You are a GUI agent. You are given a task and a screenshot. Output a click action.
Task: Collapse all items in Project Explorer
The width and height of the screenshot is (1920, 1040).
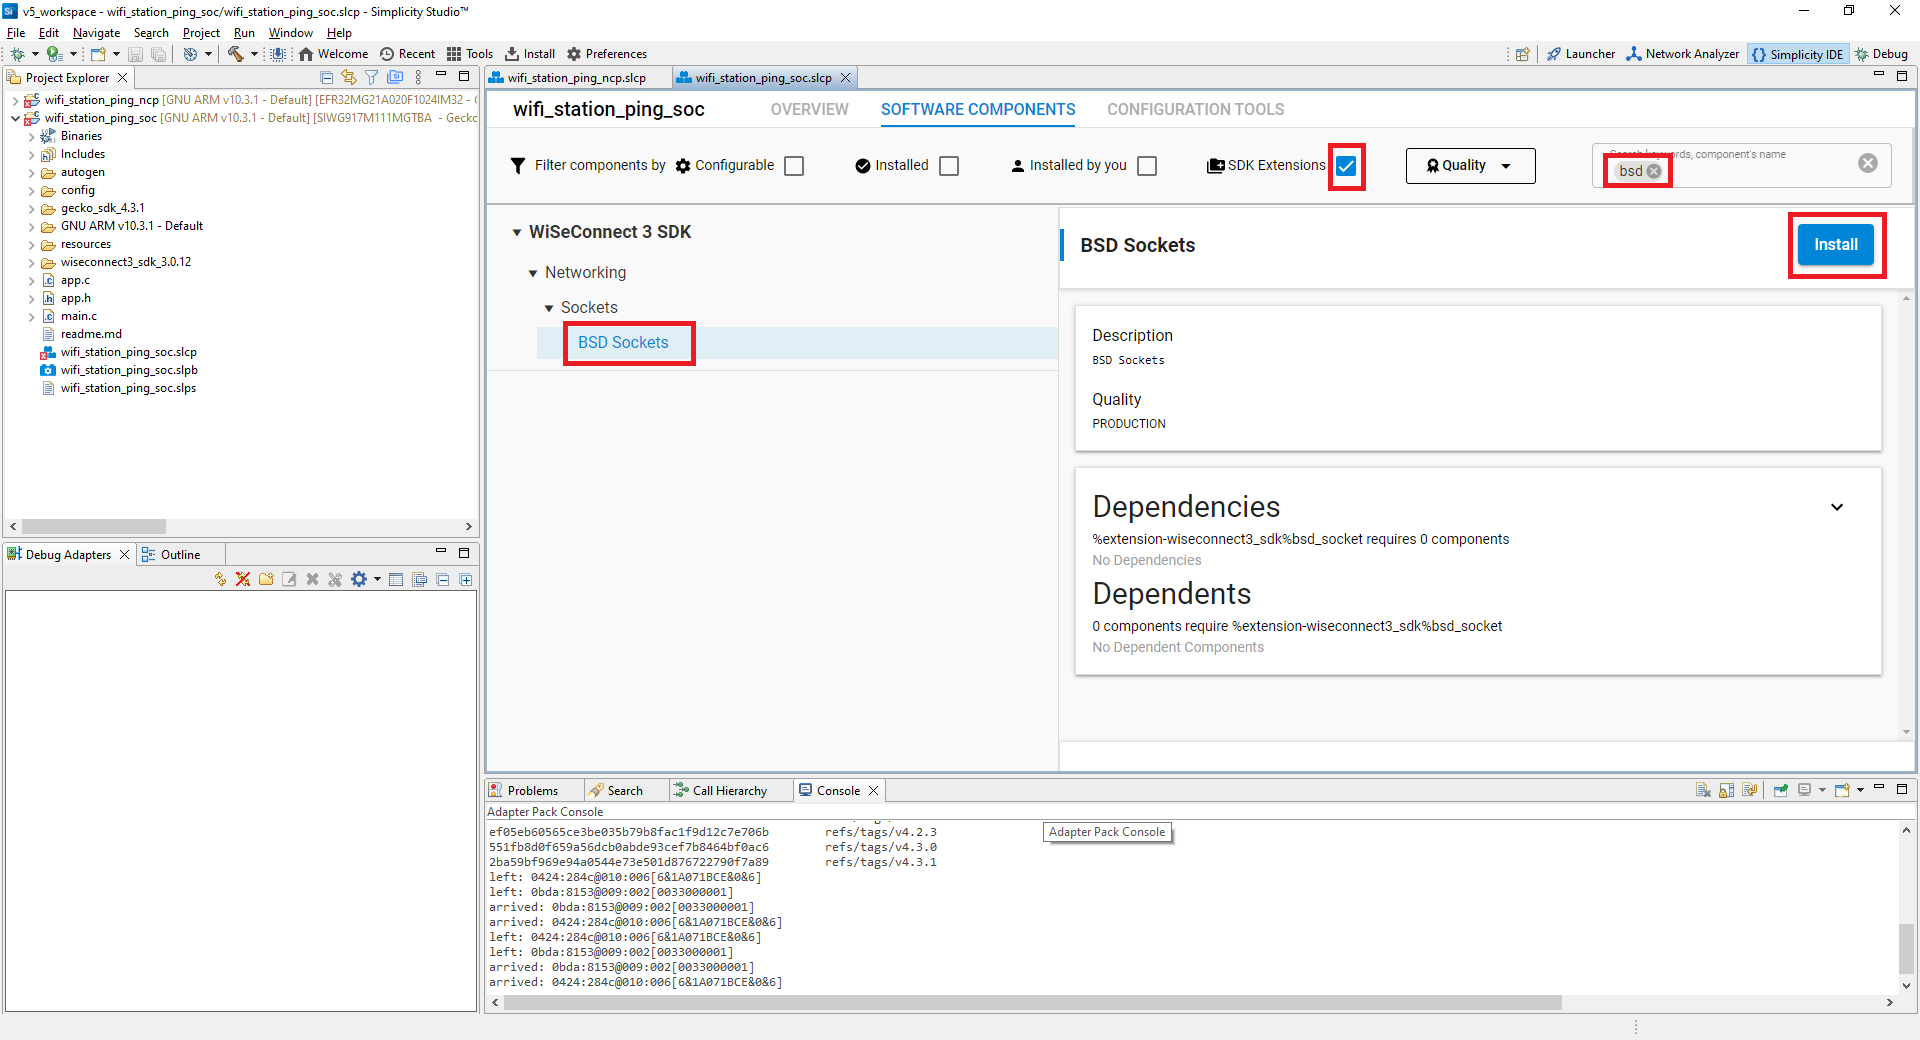[x=326, y=77]
